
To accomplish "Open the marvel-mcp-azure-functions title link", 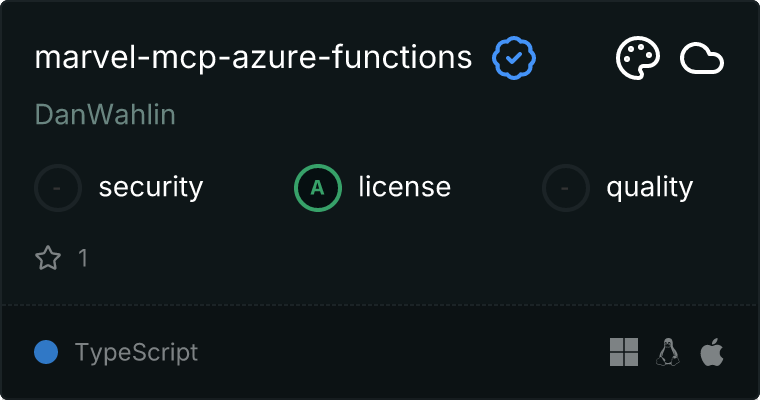I will coord(253,58).
